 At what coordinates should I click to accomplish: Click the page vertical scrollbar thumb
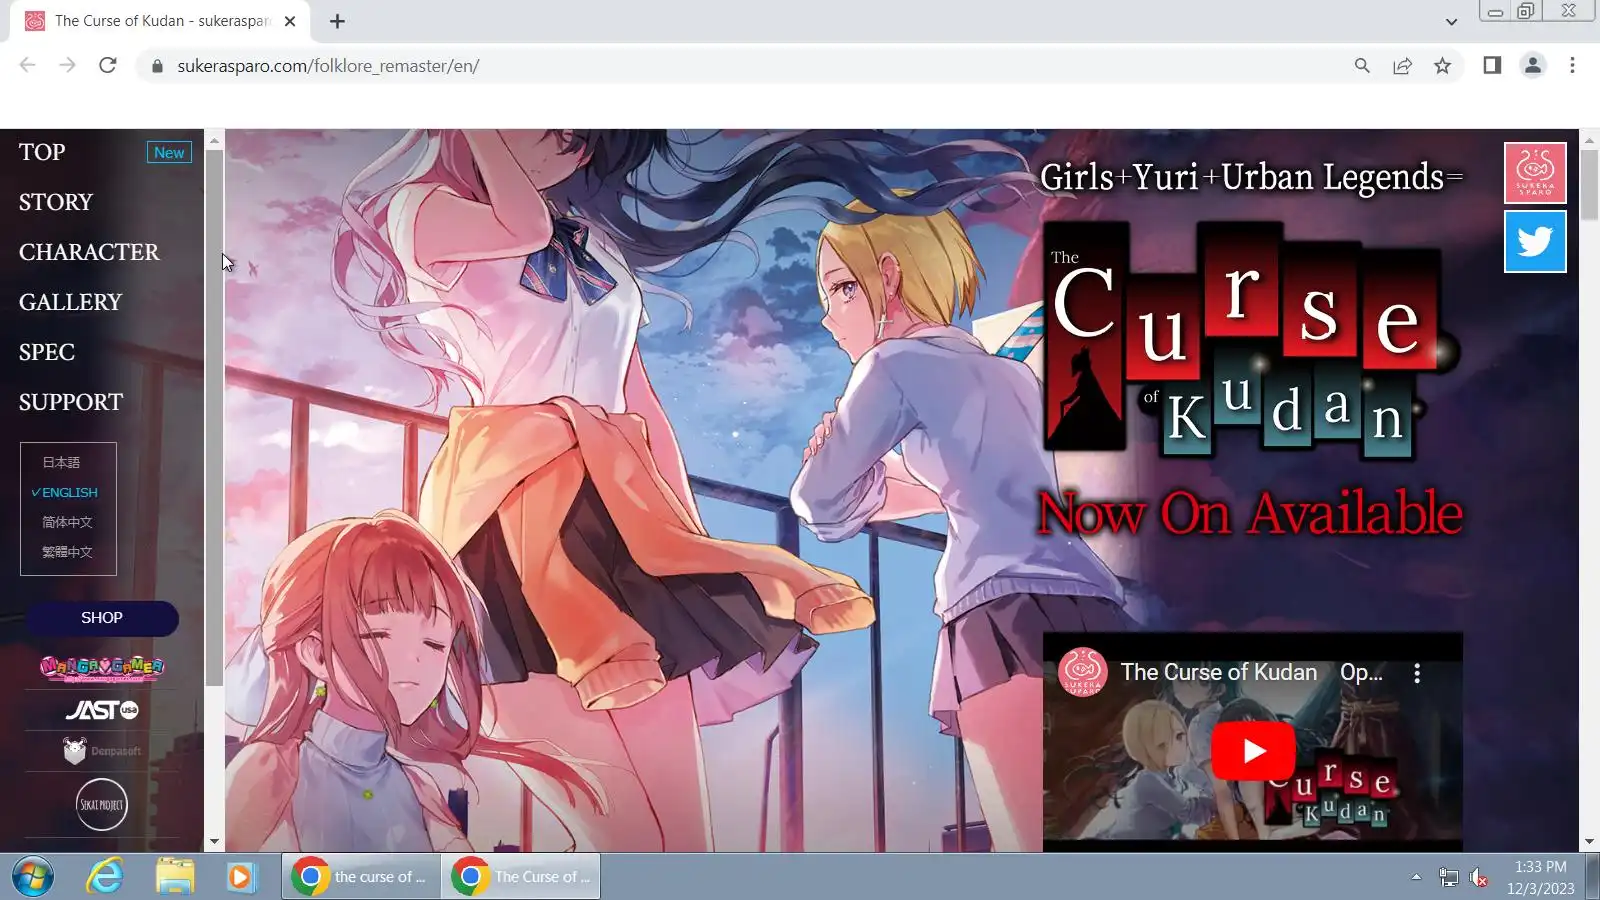1589,186
